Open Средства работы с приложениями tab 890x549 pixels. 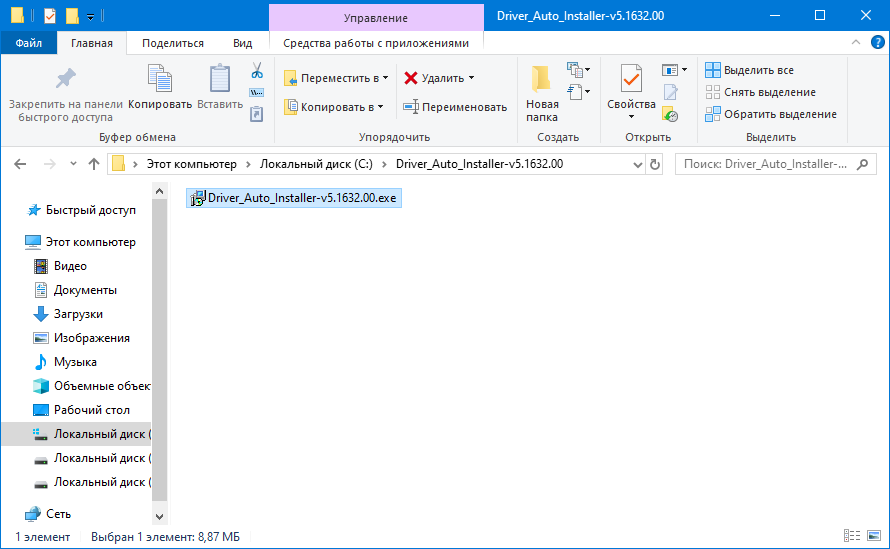point(376,43)
